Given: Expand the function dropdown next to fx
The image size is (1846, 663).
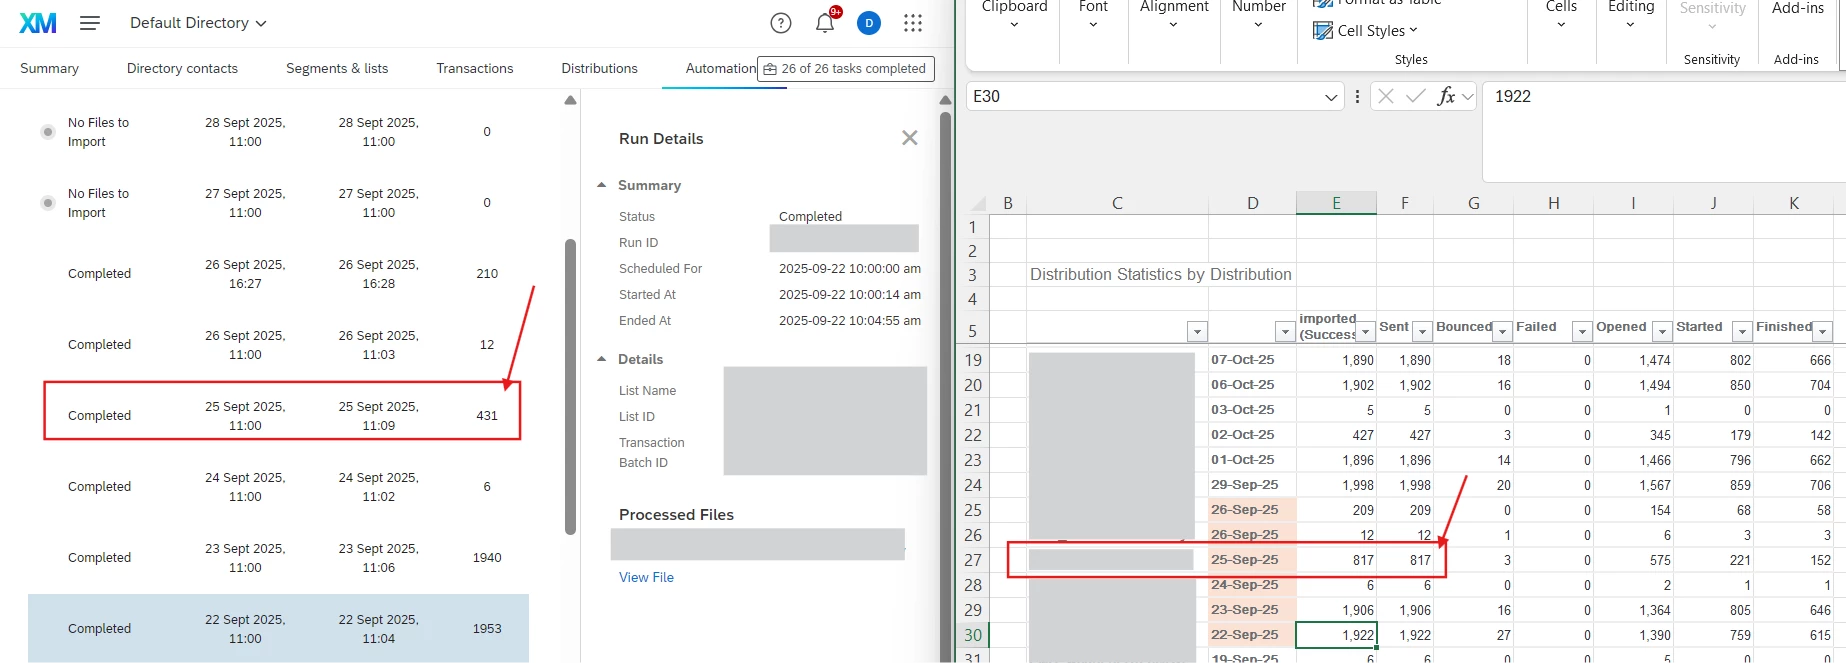Looking at the screenshot, I should (1467, 97).
